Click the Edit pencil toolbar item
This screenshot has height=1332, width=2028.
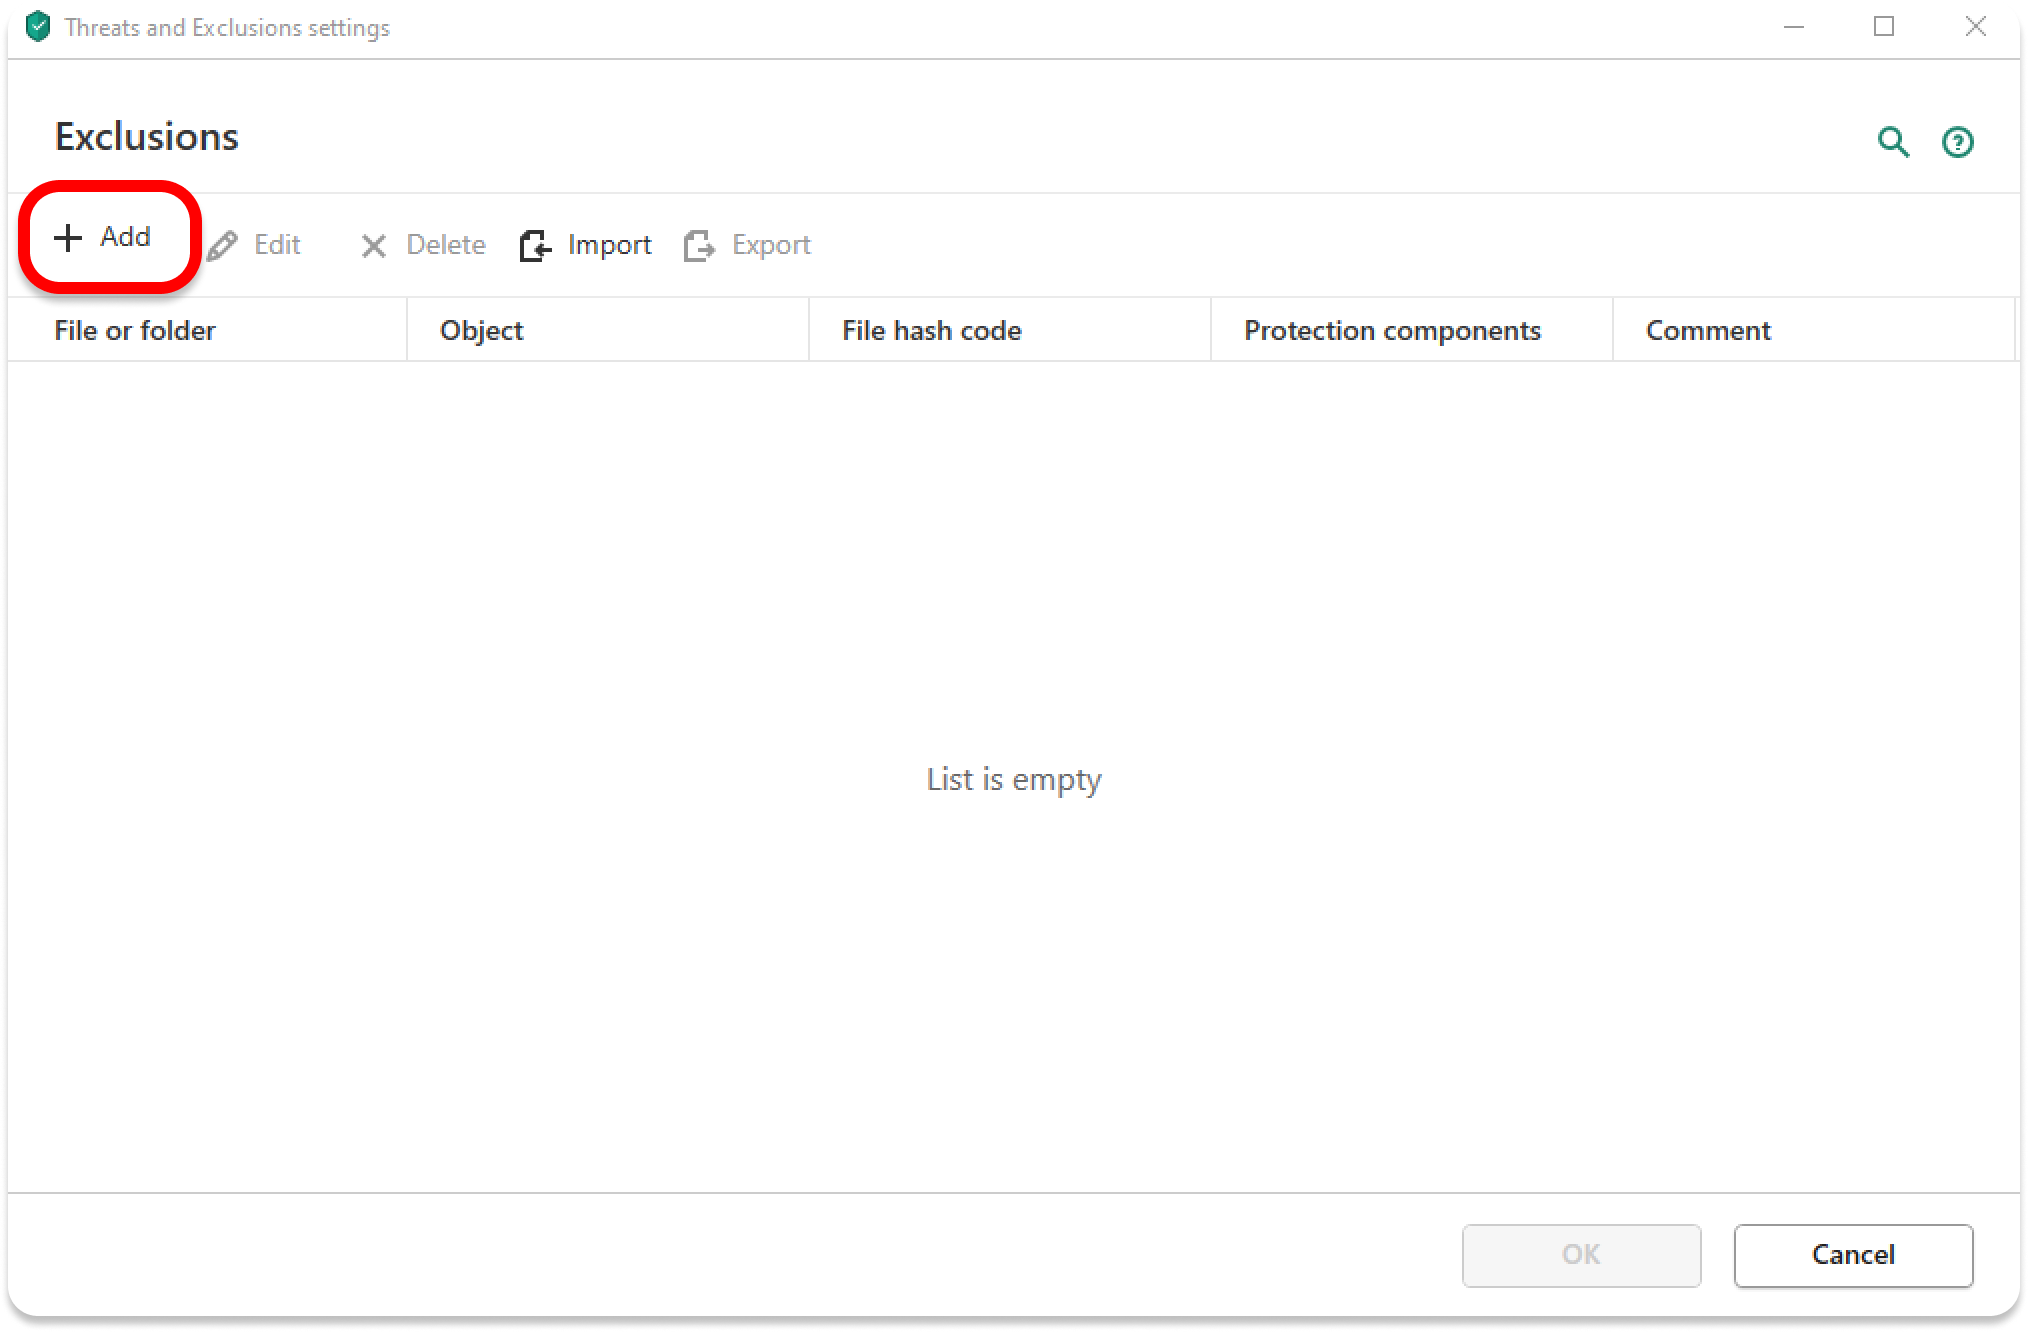click(254, 245)
